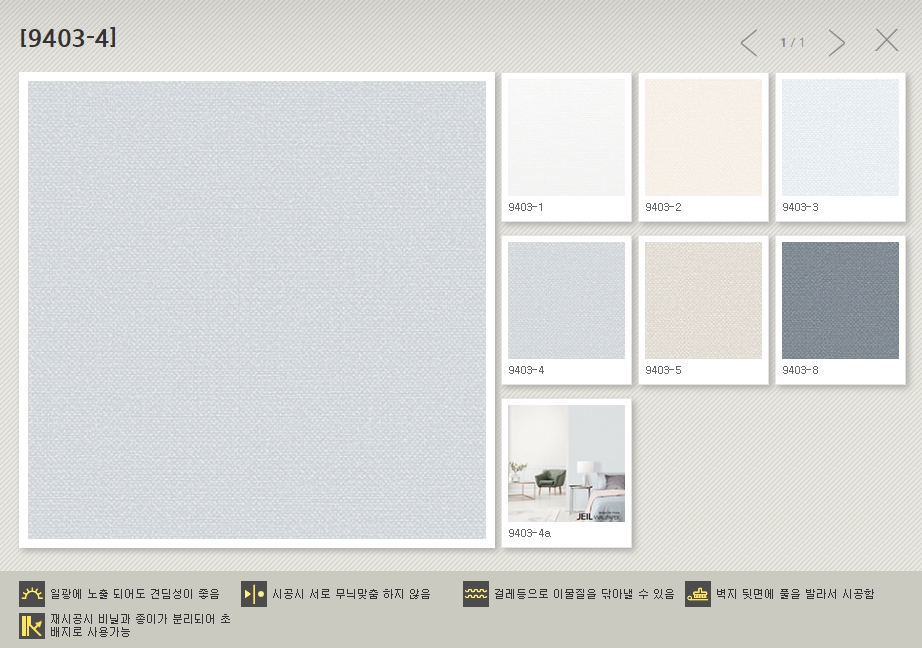The height and width of the screenshot is (648, 922).
Task: Click the 1 / 1 page indicator
Action: [792, 43]
